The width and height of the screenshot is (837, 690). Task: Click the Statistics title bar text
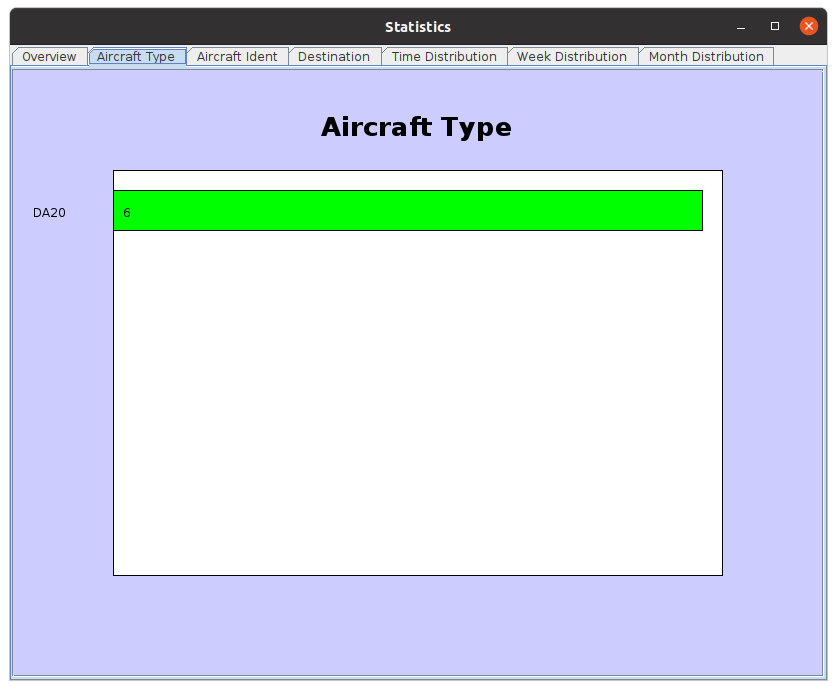418,27
